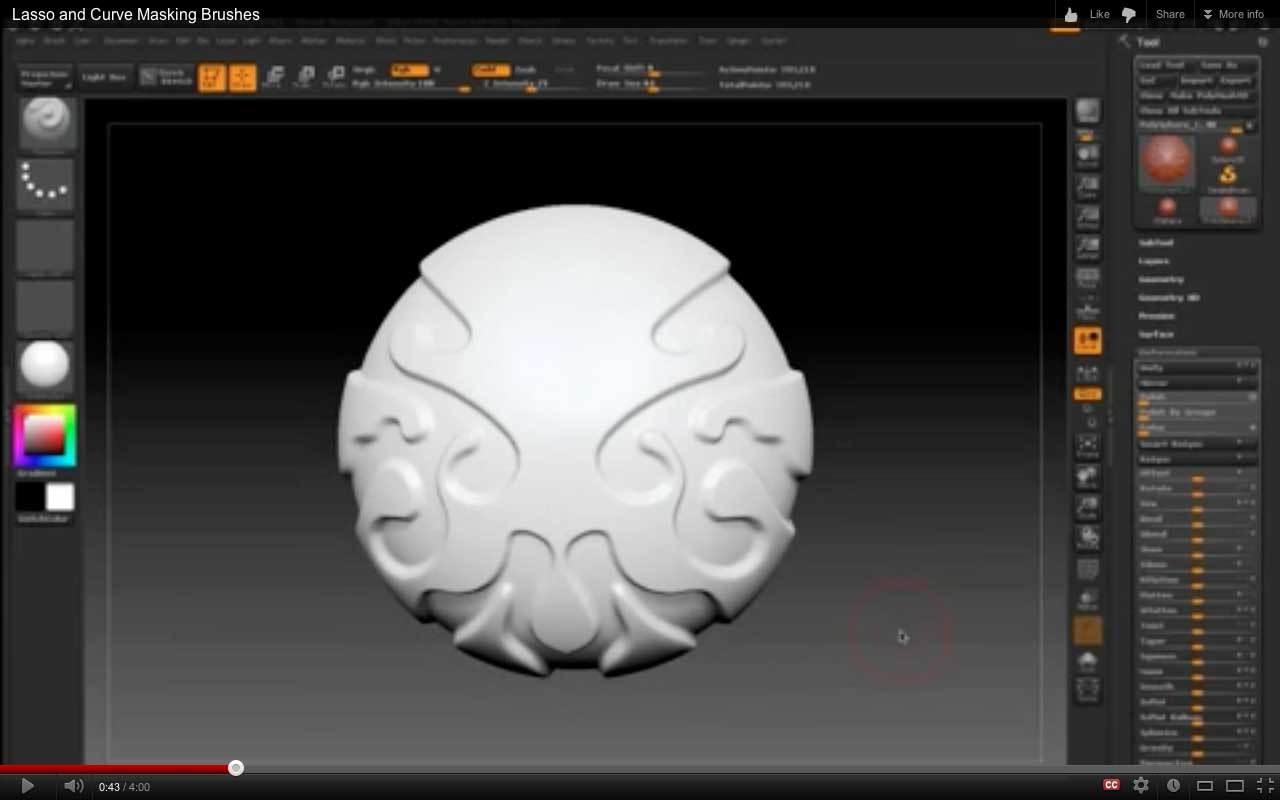1280x800 pixels.
Task: Click the Scroll canvas icon
Action: (x=1088, y=157)
